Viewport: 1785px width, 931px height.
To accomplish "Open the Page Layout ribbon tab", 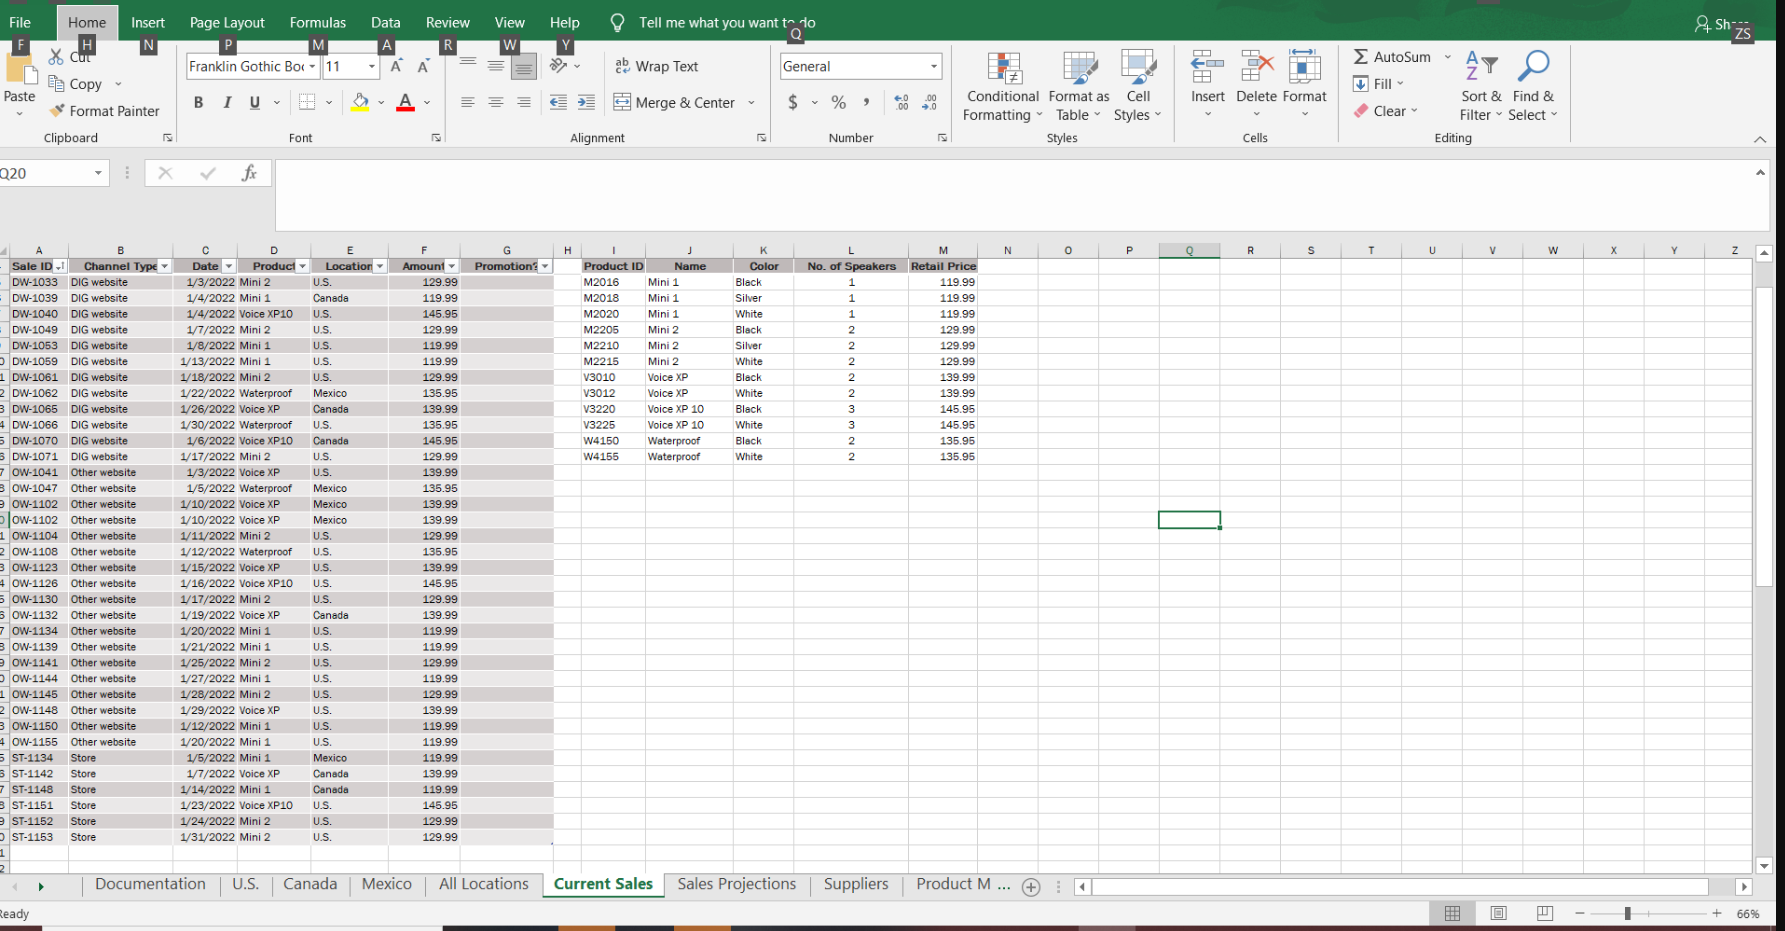I will point(227,22).
